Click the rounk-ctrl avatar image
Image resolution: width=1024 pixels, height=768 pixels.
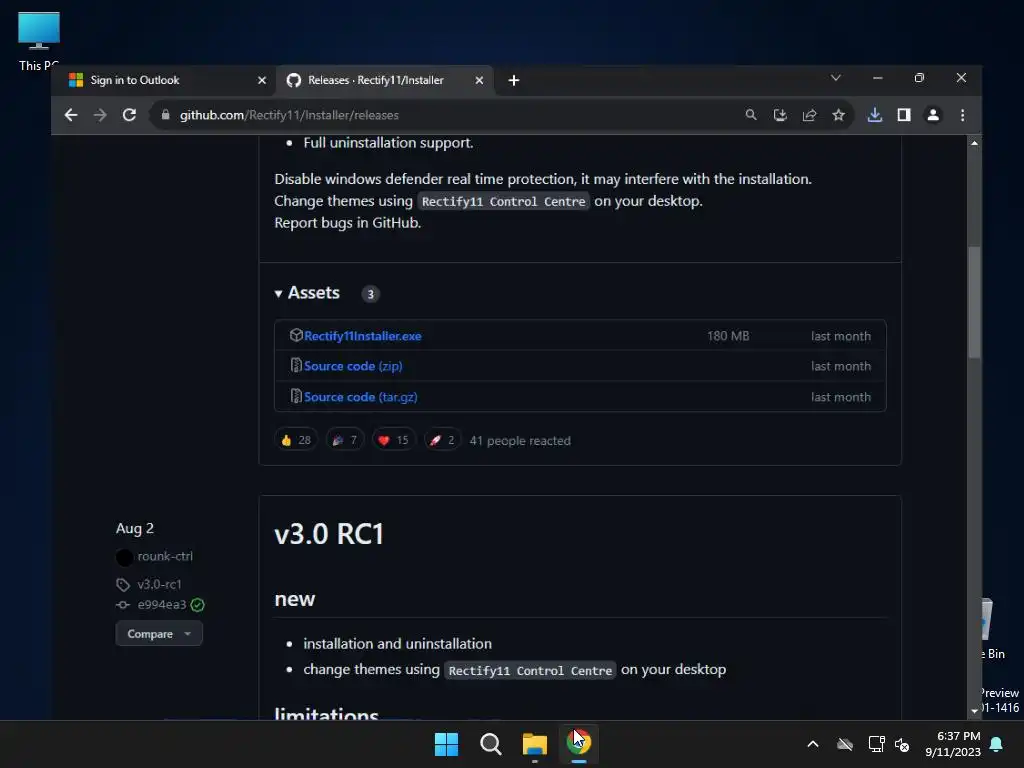(124, 557)
